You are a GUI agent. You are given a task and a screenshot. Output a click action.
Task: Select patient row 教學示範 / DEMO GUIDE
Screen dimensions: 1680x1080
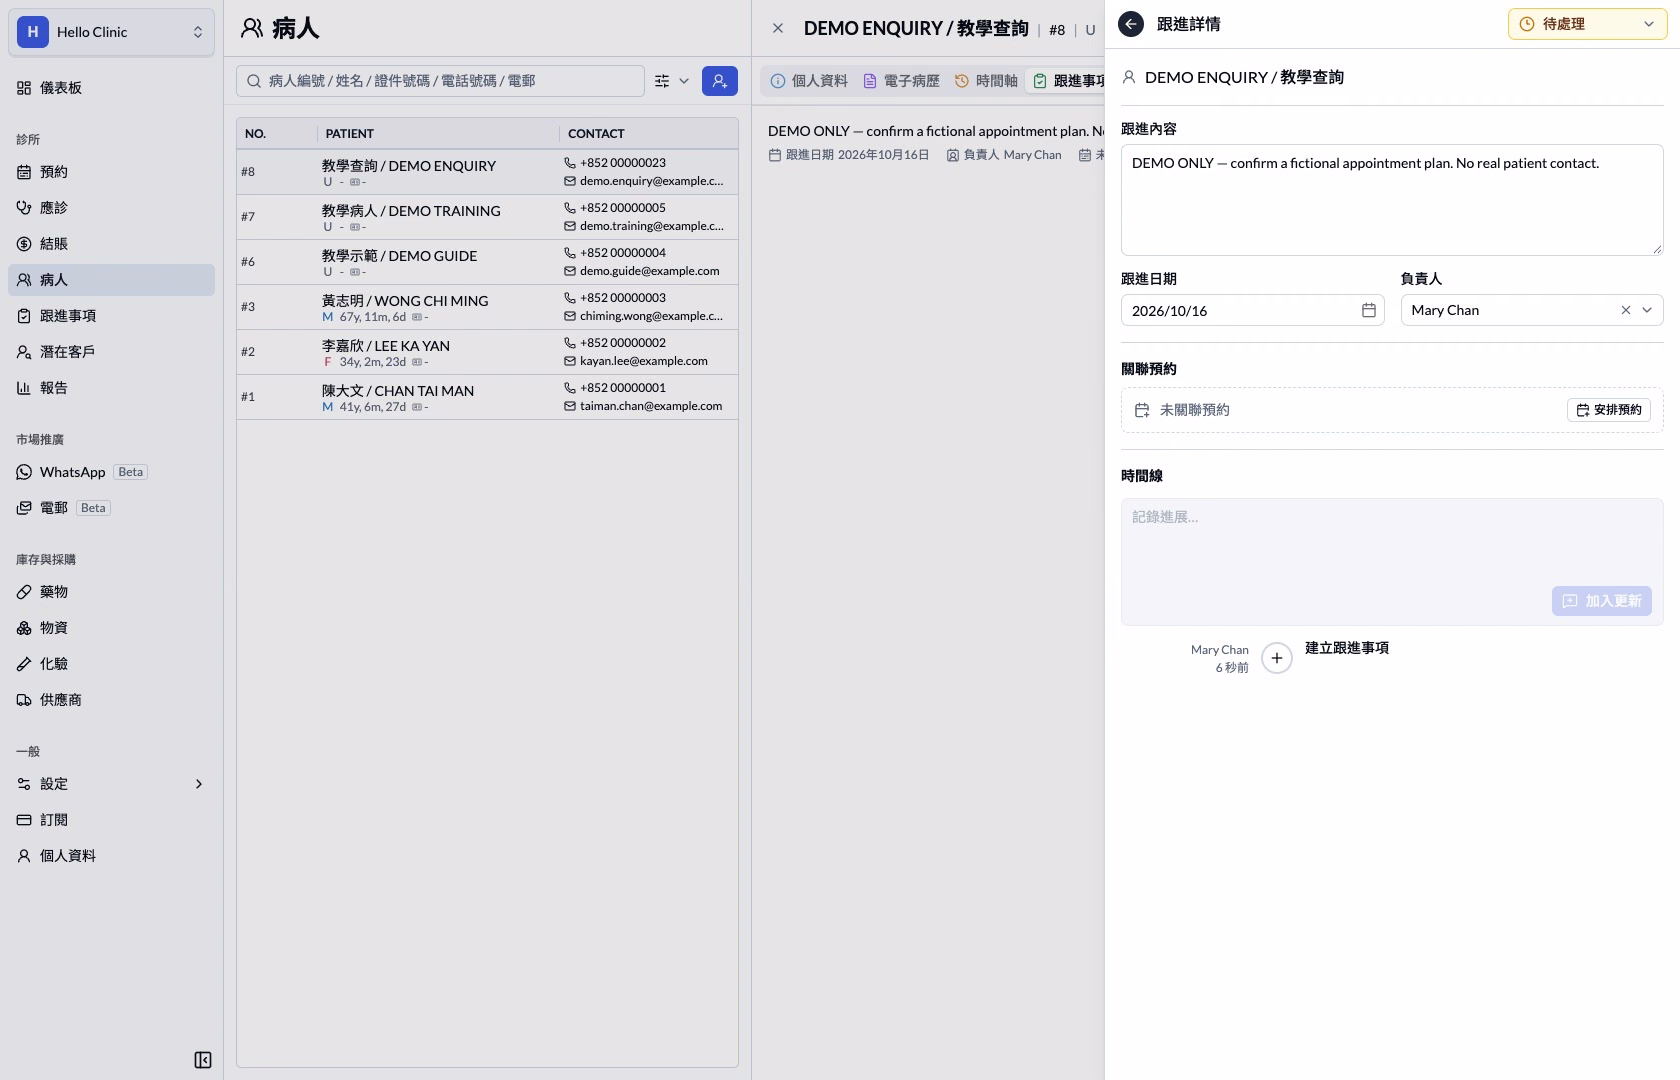click(x=488, y=262)
